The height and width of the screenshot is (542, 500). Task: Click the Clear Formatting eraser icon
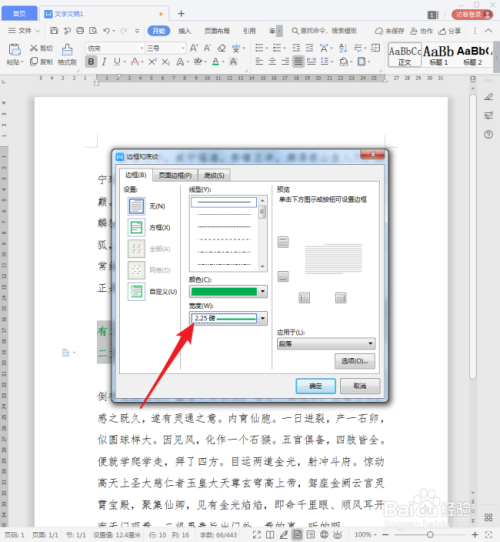tap(222, 48)
